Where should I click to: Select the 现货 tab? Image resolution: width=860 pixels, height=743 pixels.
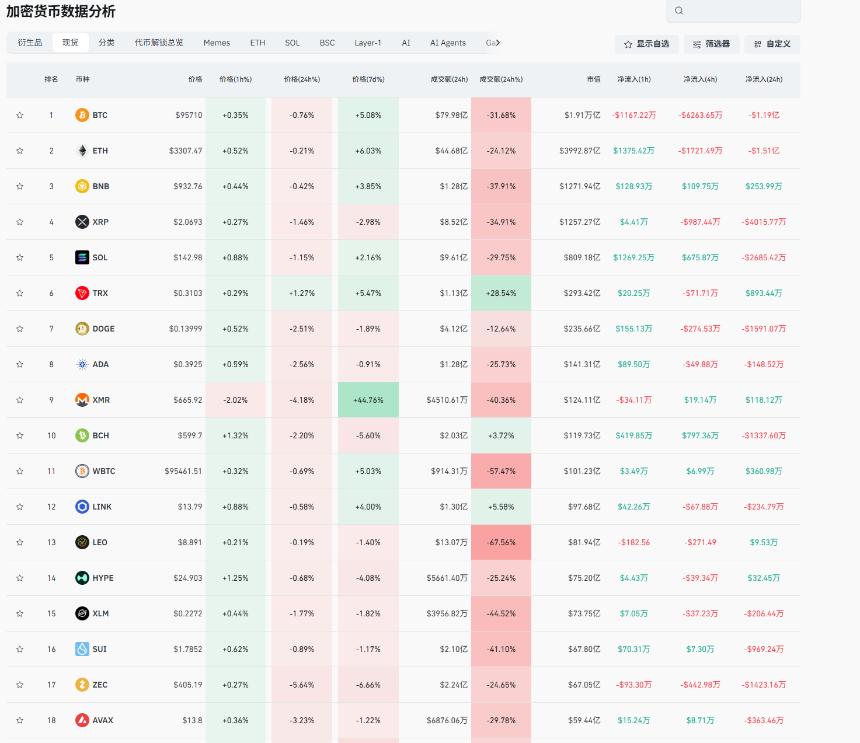(70, 43)
